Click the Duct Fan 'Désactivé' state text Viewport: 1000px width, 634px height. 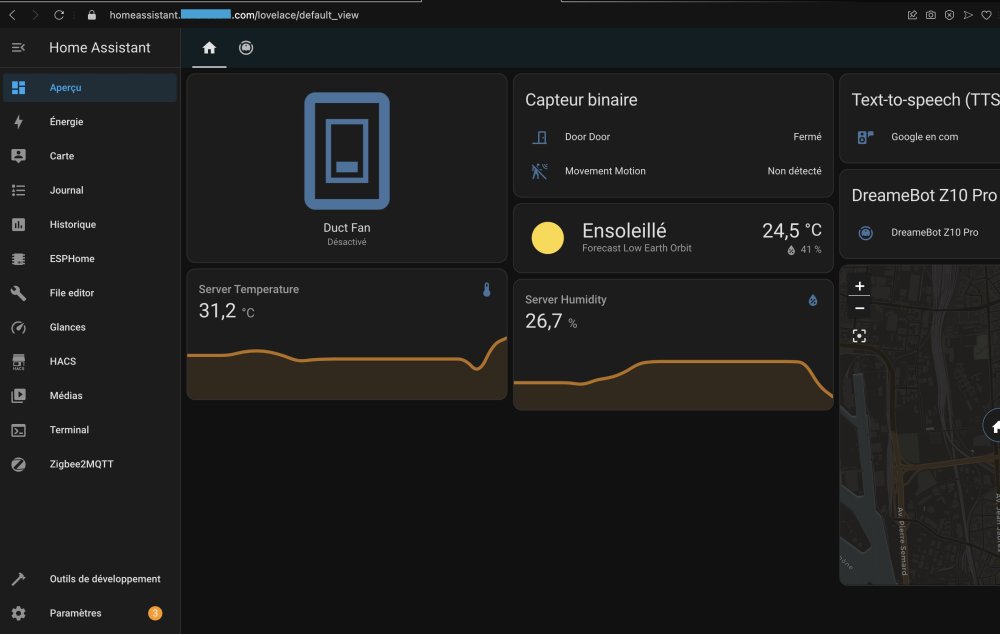[347, 242]
